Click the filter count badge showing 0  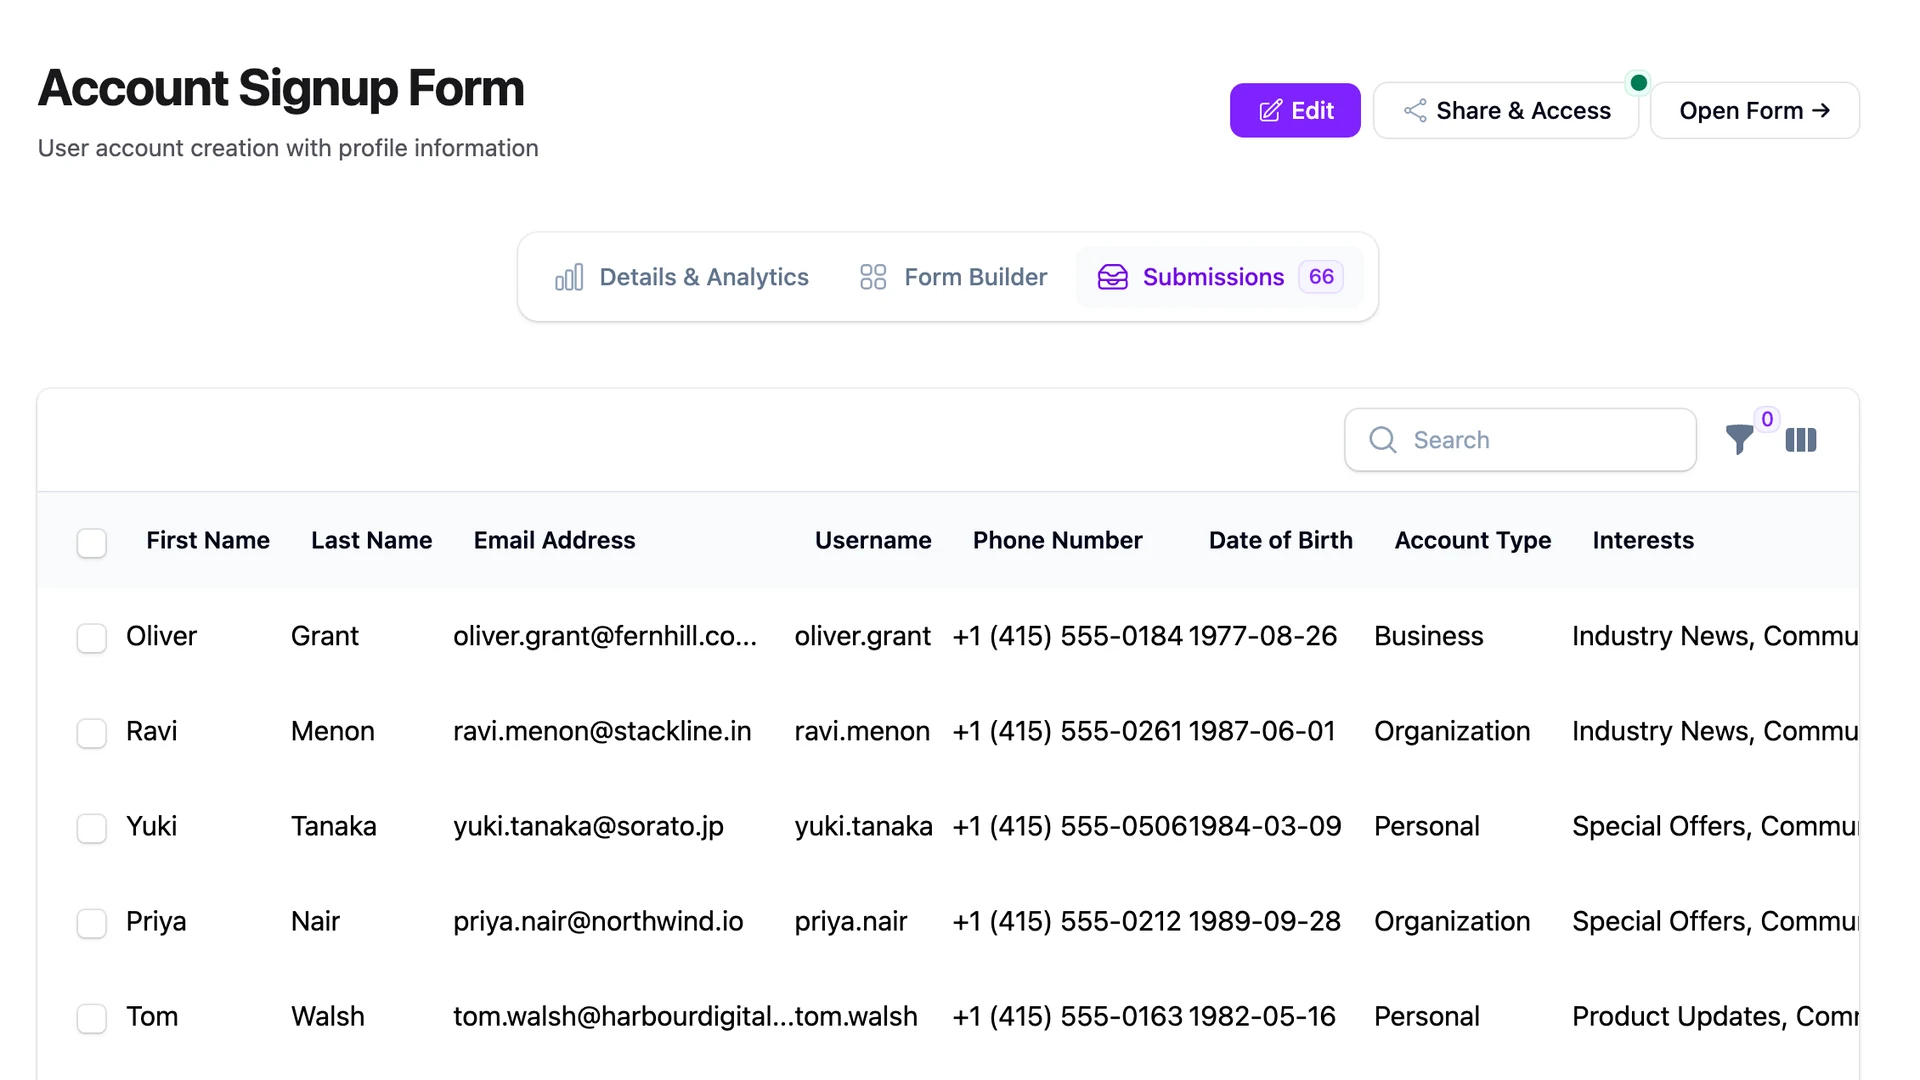(1767, 420)
